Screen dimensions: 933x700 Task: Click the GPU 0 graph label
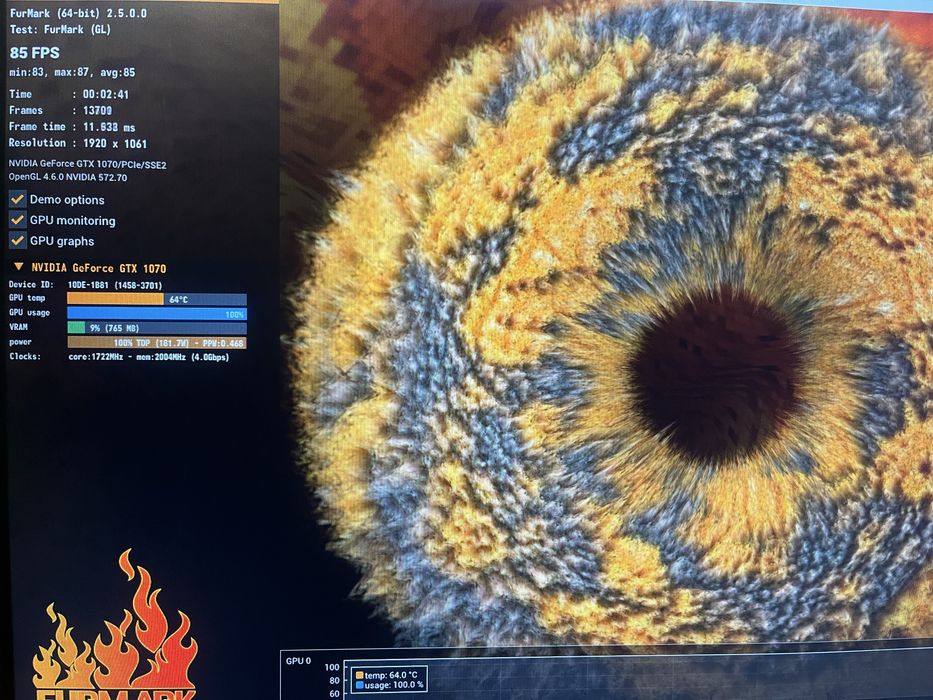pos(298,661)
